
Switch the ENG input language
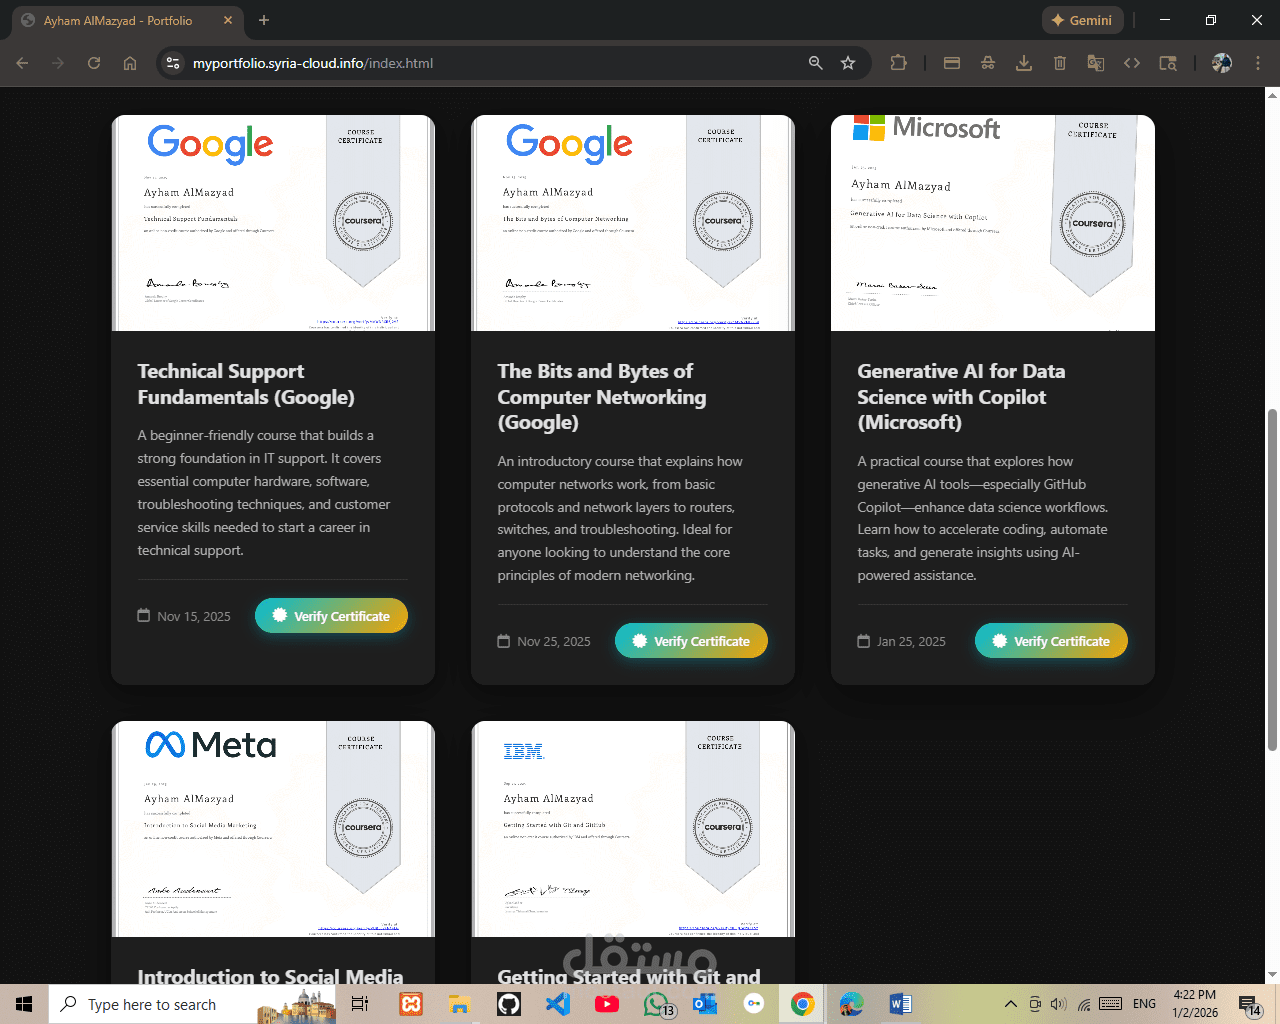[x=1144, y=1004]
